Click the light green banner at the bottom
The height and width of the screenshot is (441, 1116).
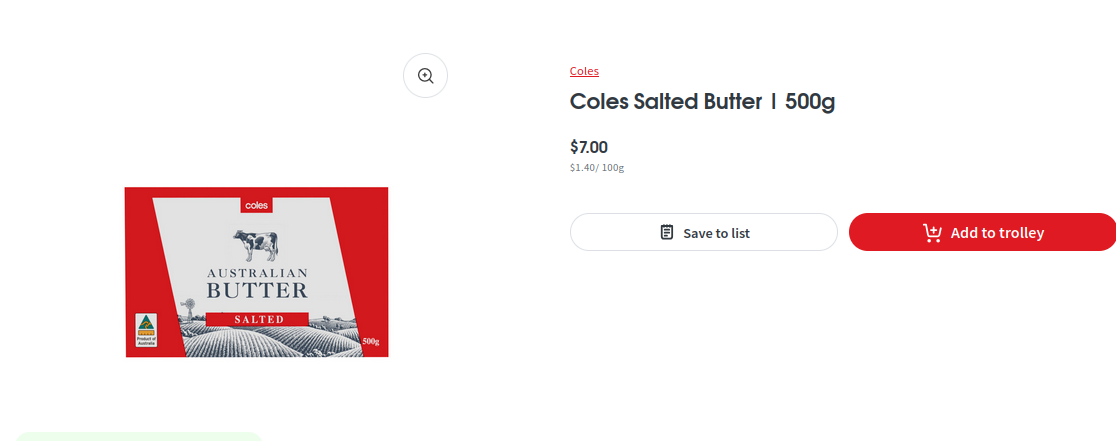[x=139, y=436]
